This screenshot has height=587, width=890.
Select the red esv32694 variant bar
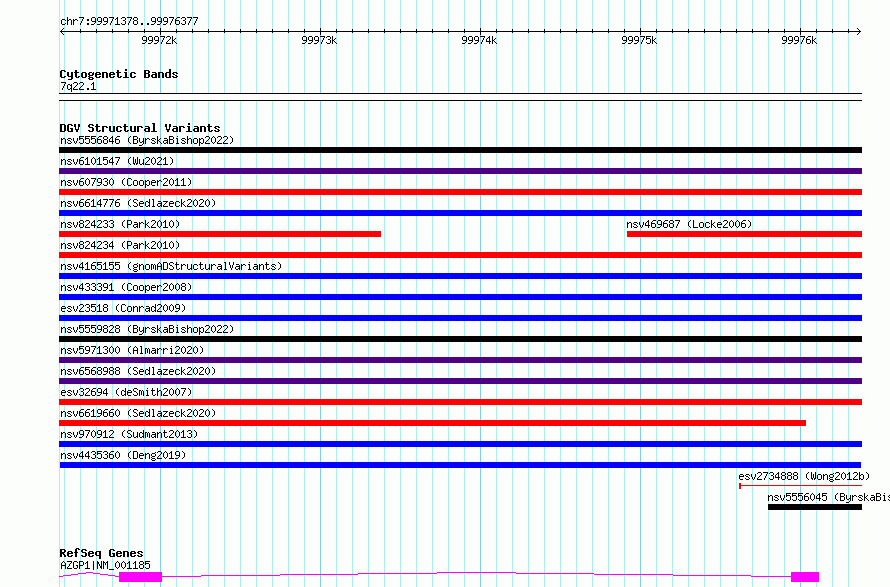tap(460, 402)
